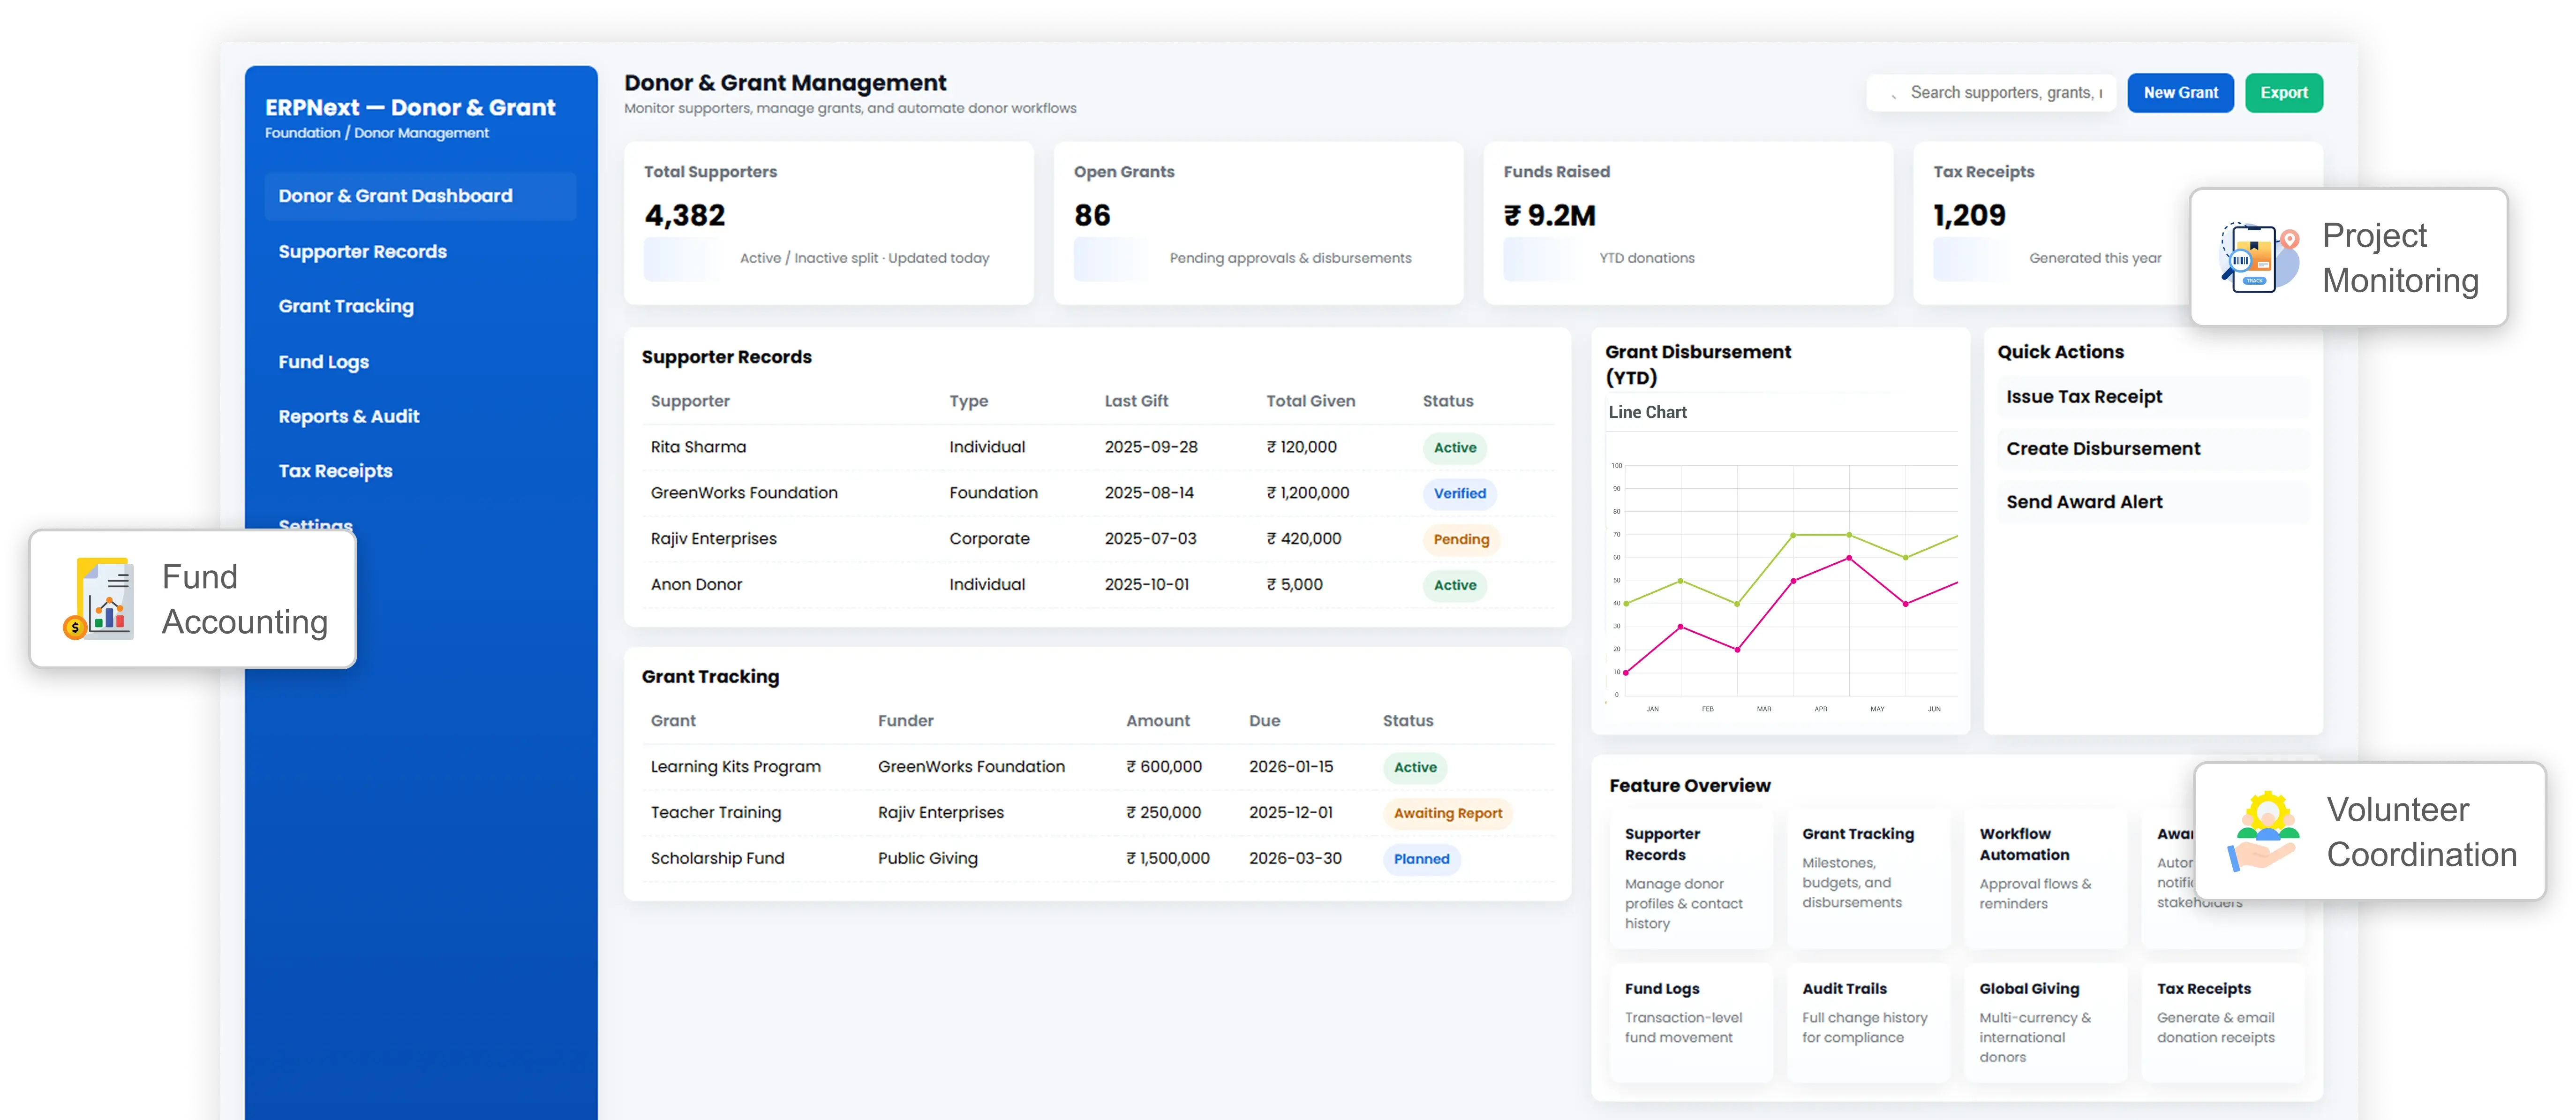Trigger Send Award Alert quick action

click(2084, 501)
